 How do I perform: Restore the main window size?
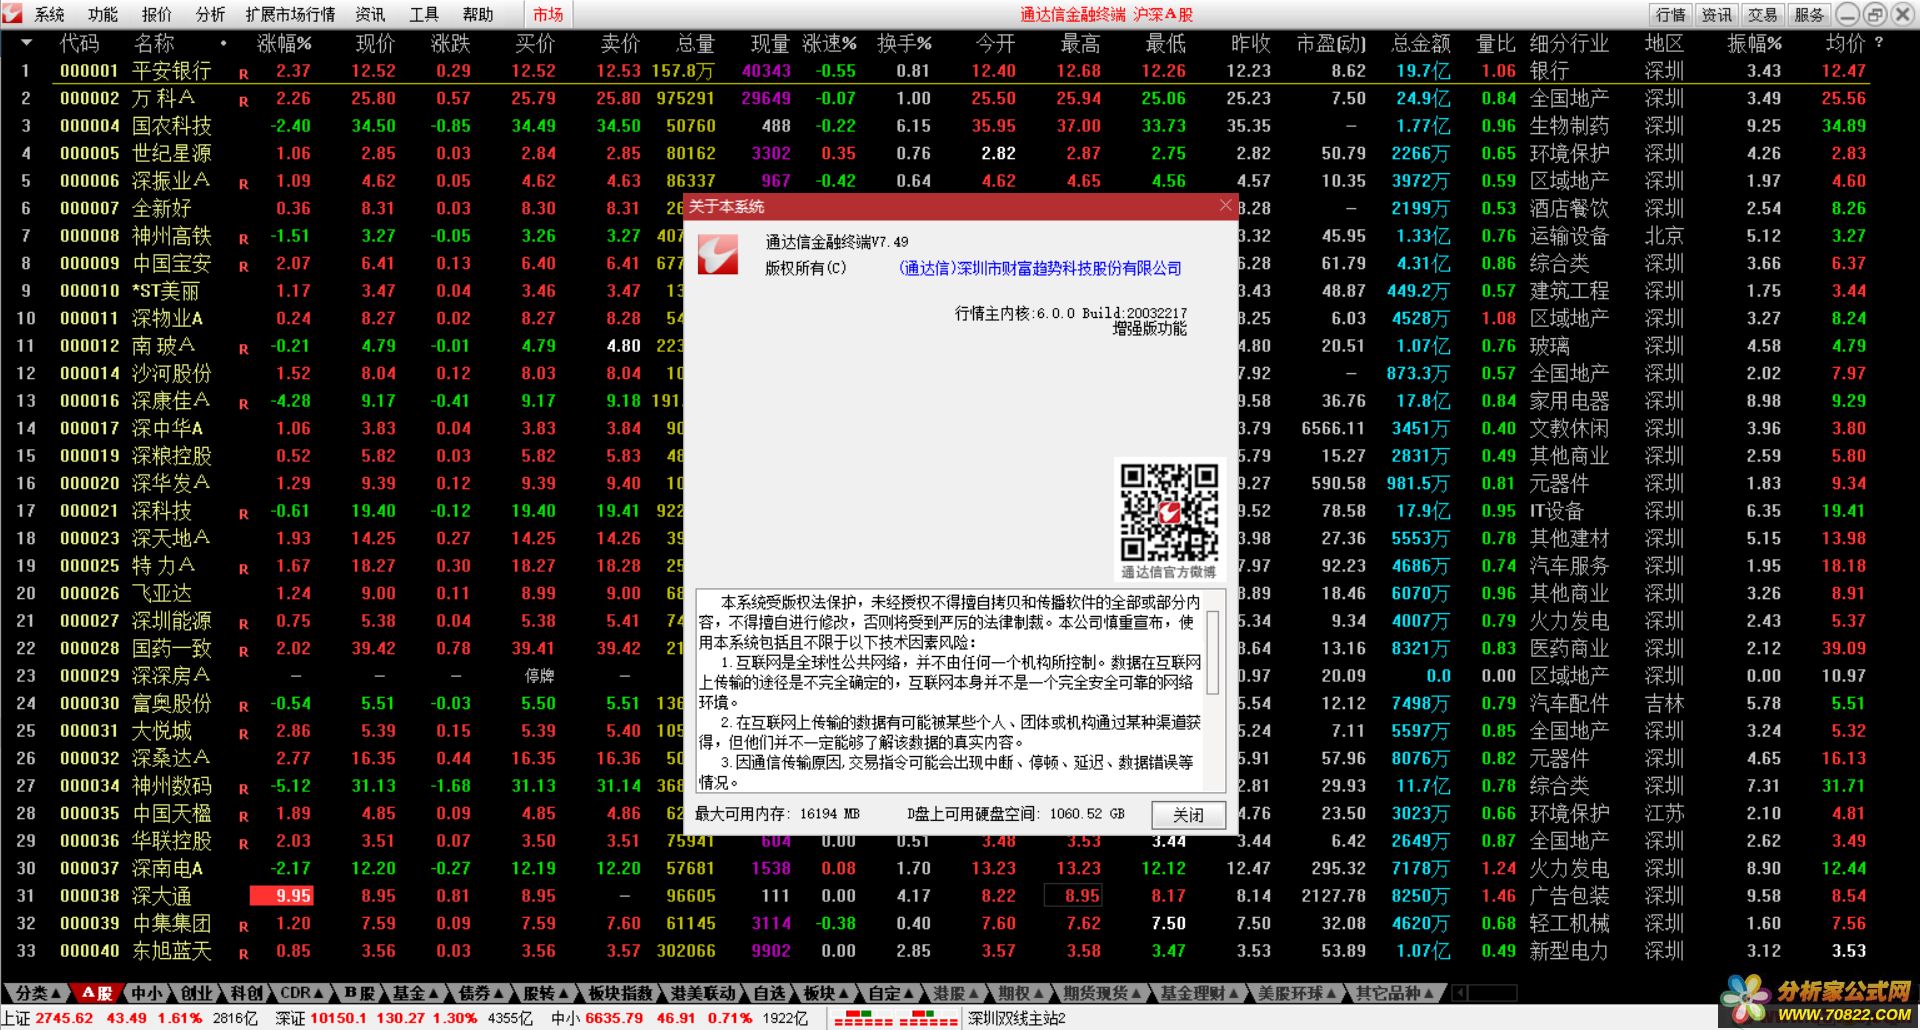click(x=1875, y=14)
